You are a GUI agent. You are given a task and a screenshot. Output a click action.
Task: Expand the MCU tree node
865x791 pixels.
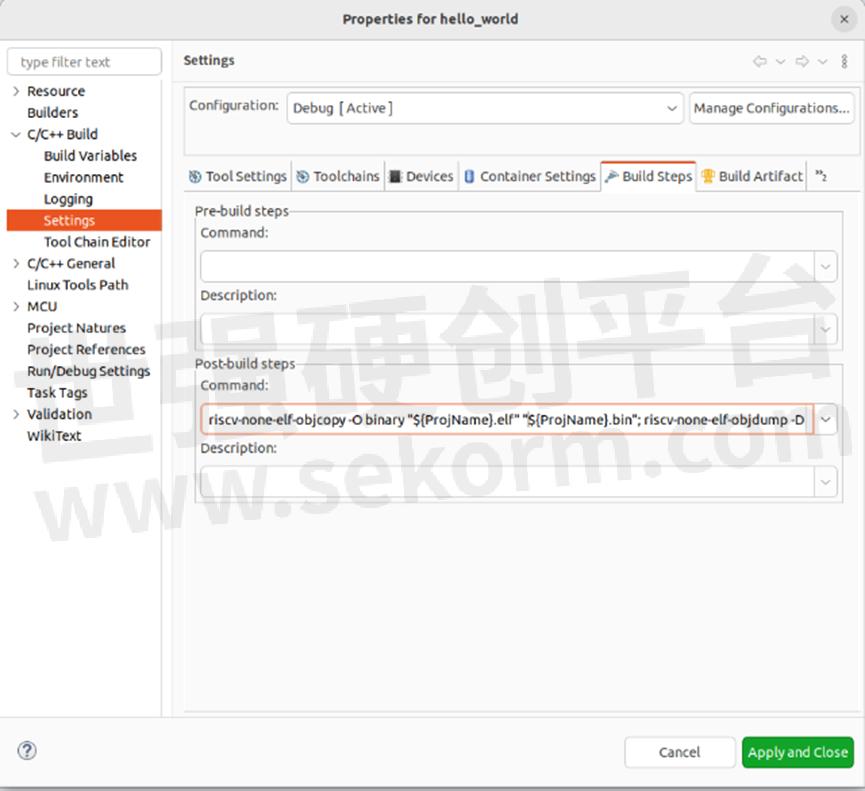click(x=16, y=306)
